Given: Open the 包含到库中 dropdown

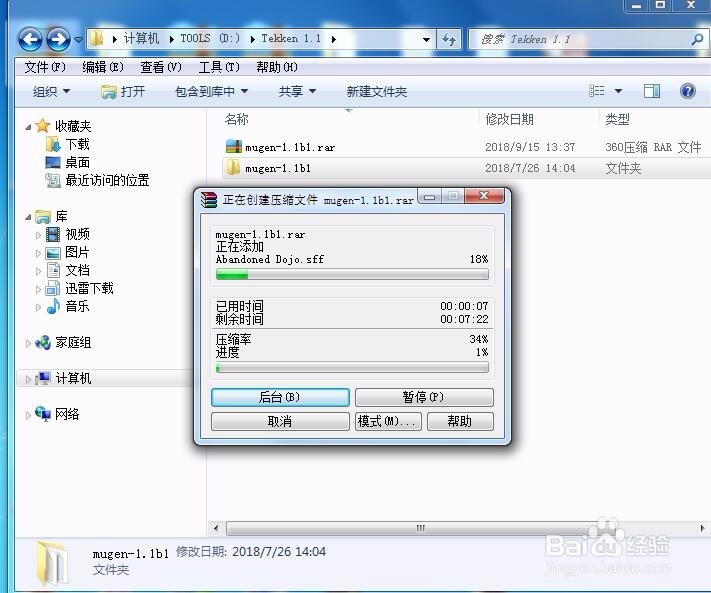Looking at the screenshot, I should click(x=211, y=92).
